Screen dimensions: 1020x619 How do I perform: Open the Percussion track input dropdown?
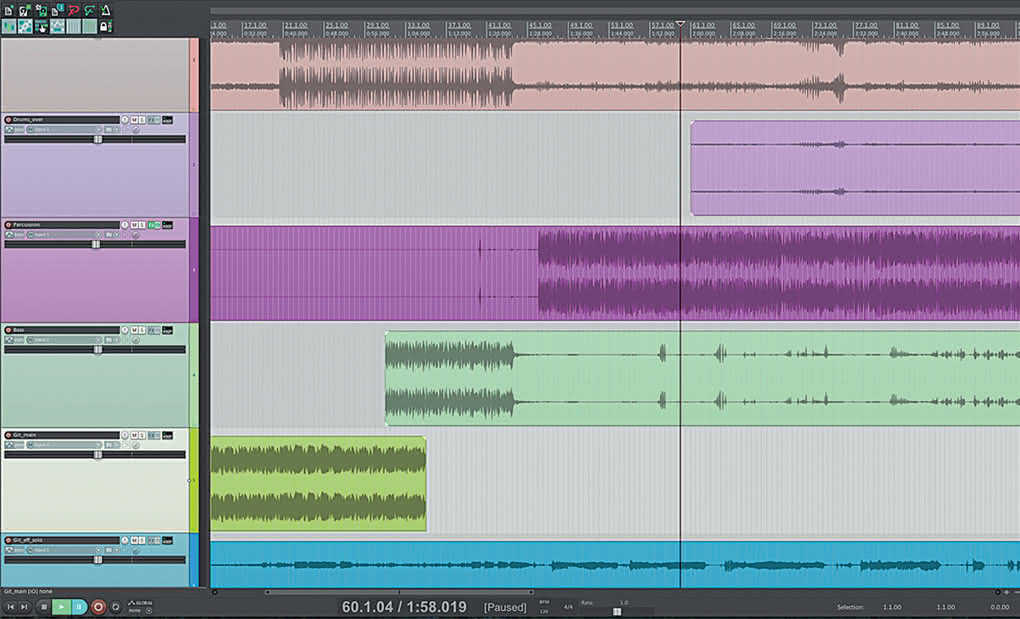tap(64, 235)
